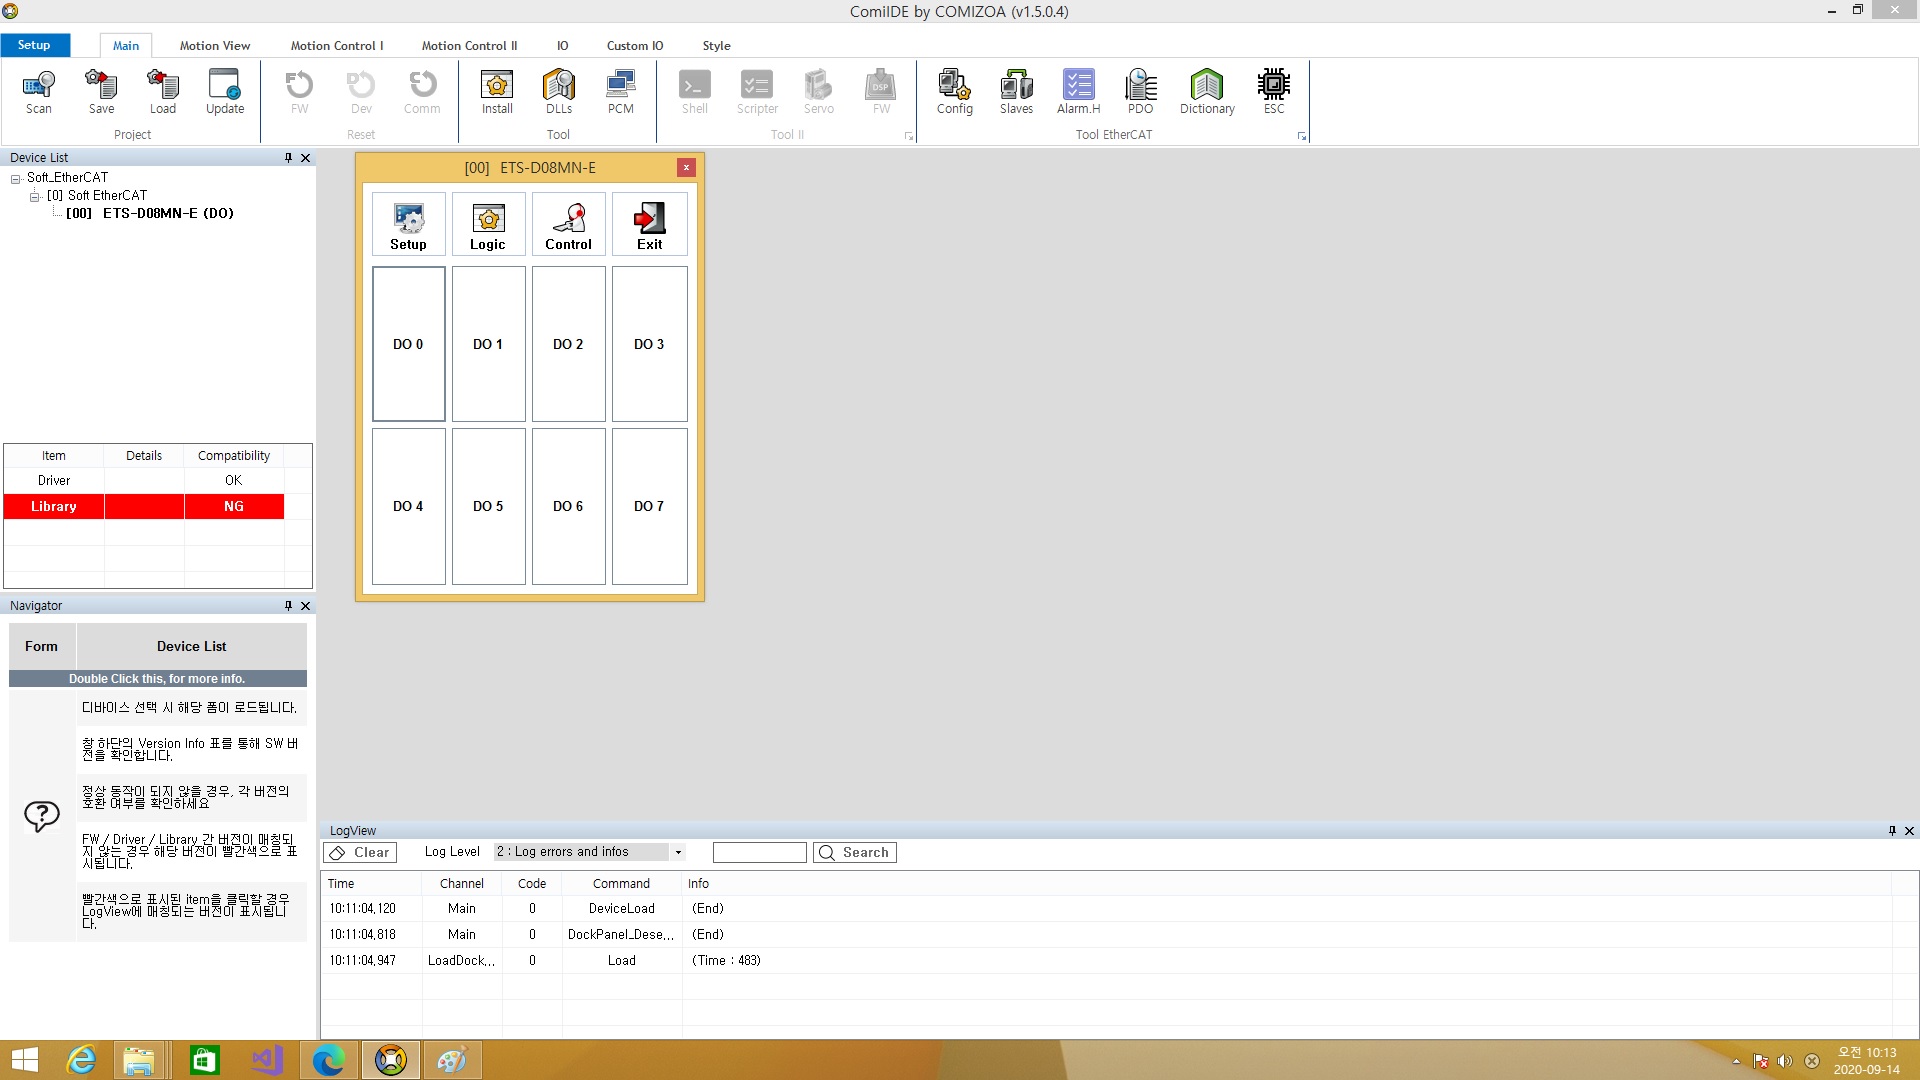This screenshot has height=1080, width=1920.
Task: Open the PCM tool
Action: coord(621,92)
